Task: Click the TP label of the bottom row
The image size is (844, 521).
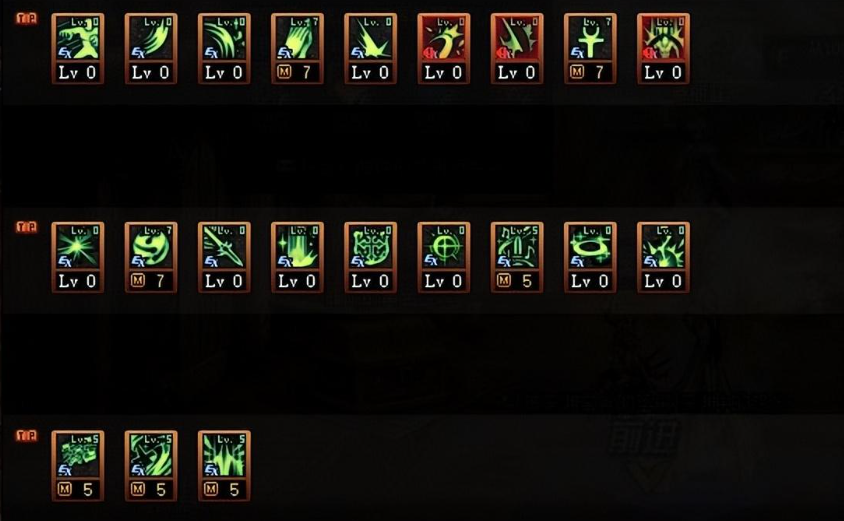Action: [x=26, y=435]
